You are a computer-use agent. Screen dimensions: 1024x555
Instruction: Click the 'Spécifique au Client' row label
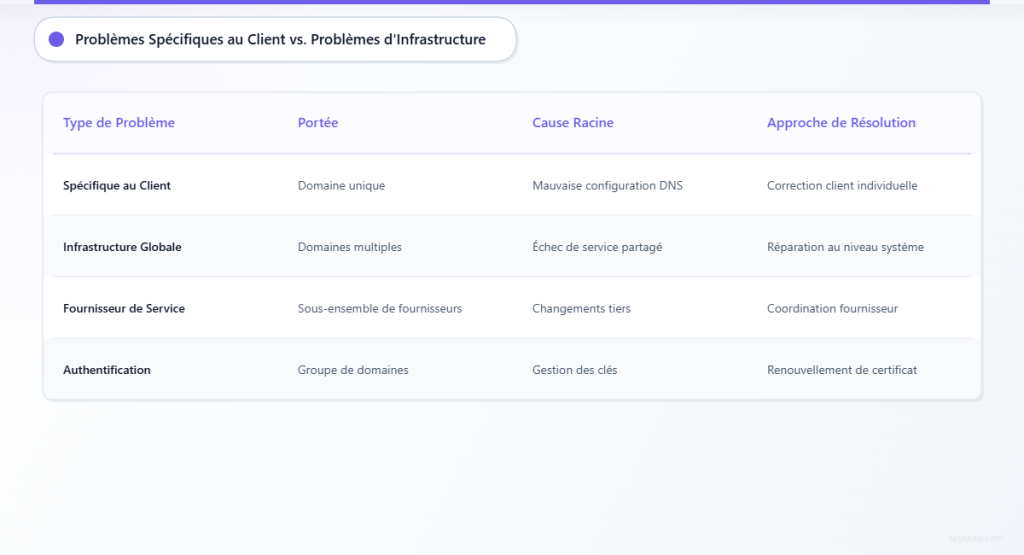pos(117,185)
